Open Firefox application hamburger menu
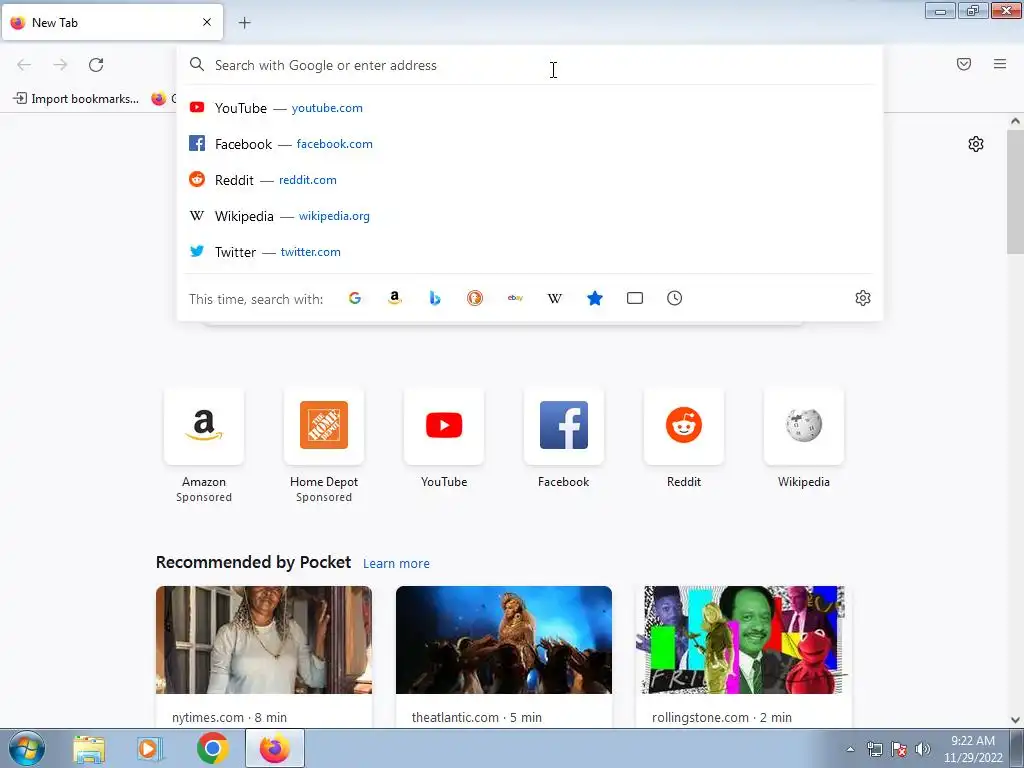This screenshot has height=768, width=1024. (1000, 64)
